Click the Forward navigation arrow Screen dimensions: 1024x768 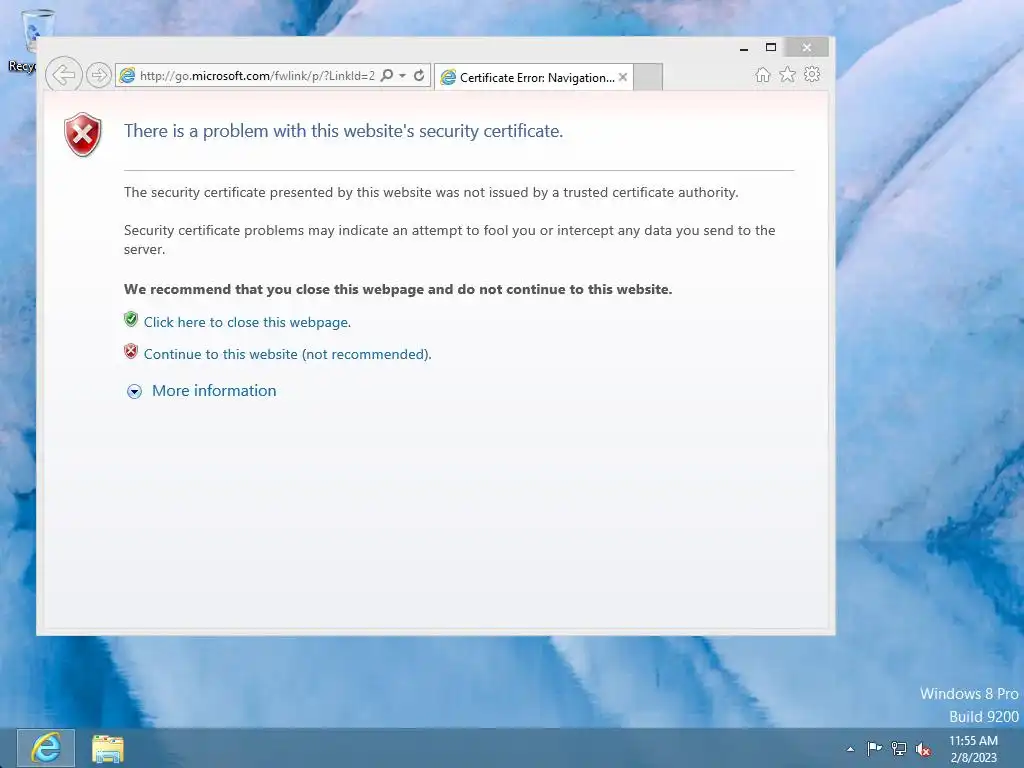99,76
